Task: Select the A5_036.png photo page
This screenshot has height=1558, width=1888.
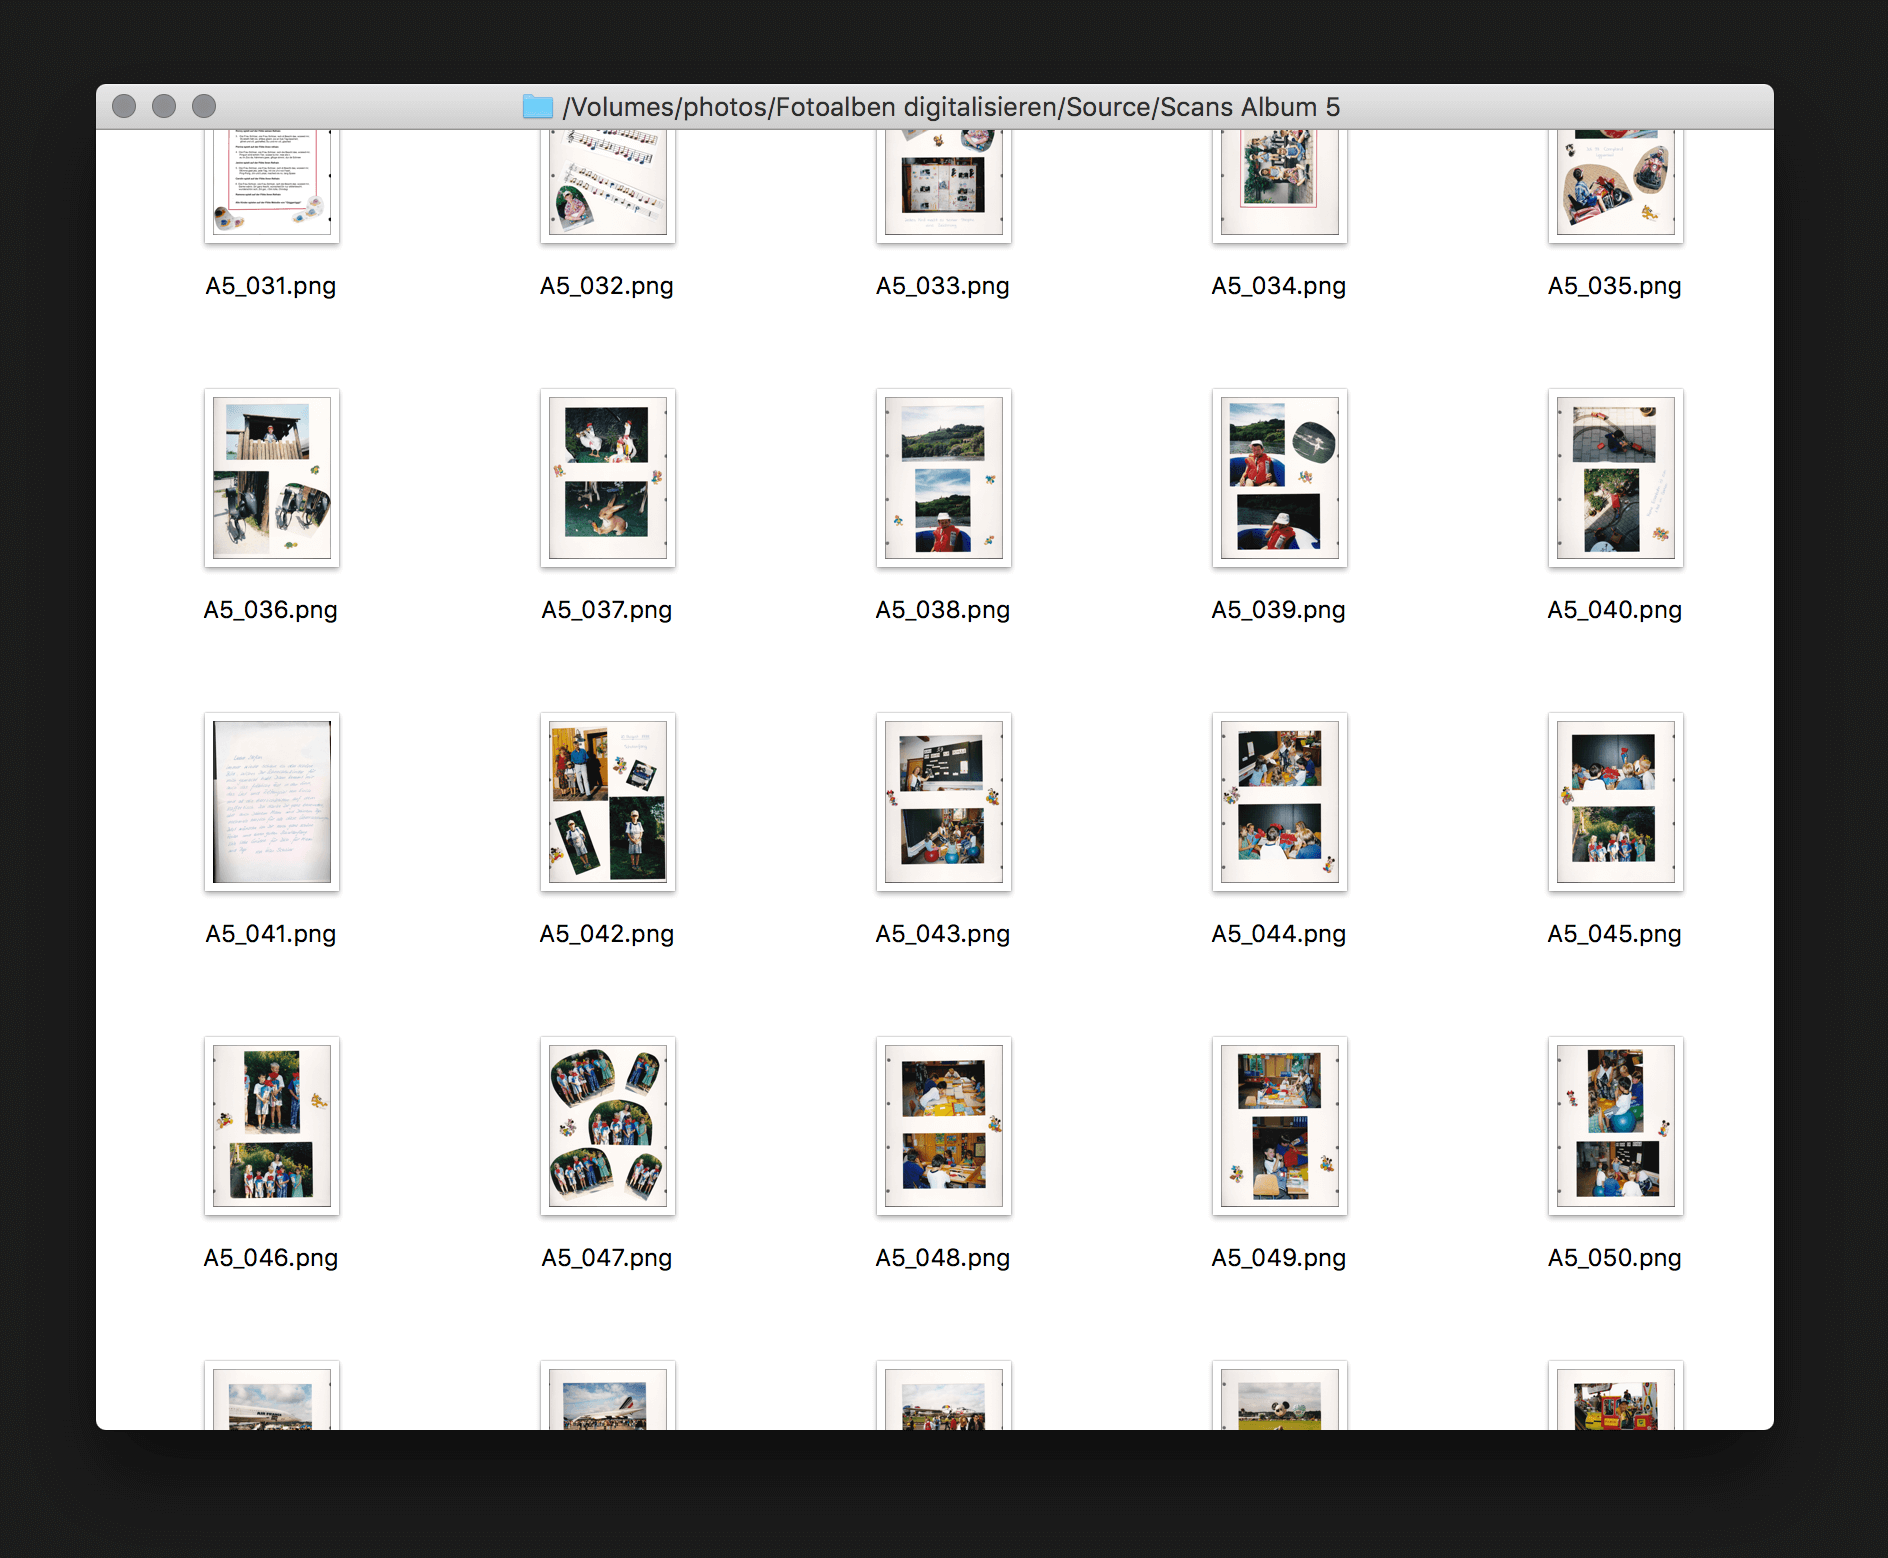Action: click(x=272, y=478)
